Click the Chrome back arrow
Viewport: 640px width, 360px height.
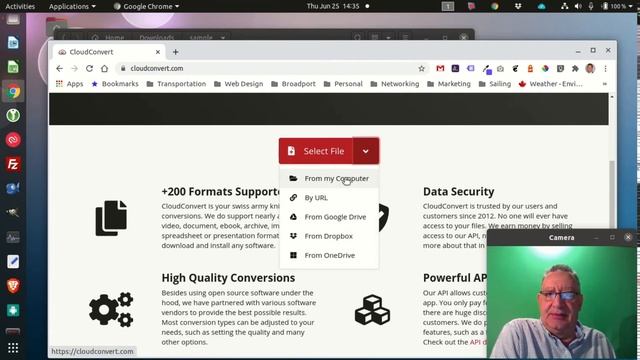60,69
